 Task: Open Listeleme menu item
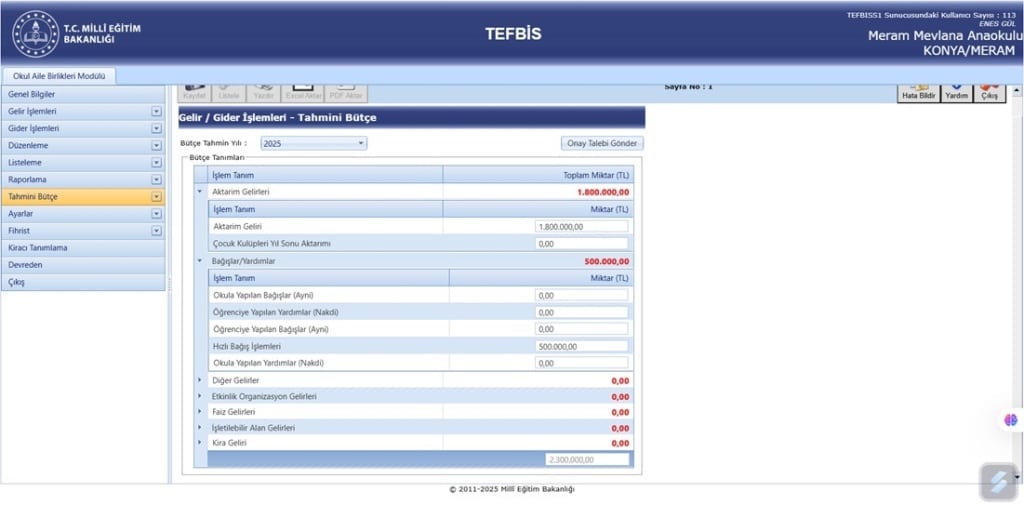(x=83, y=163)
